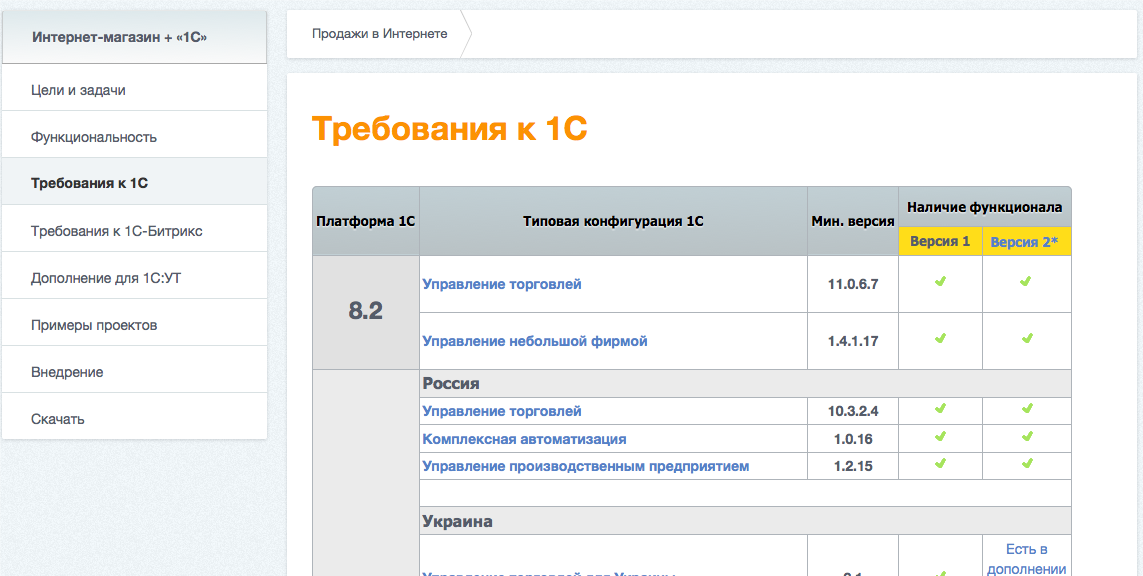Open Управление небольшой фирмой link
The width and height of the screenshot is (1143, 576).
point(535,340)
